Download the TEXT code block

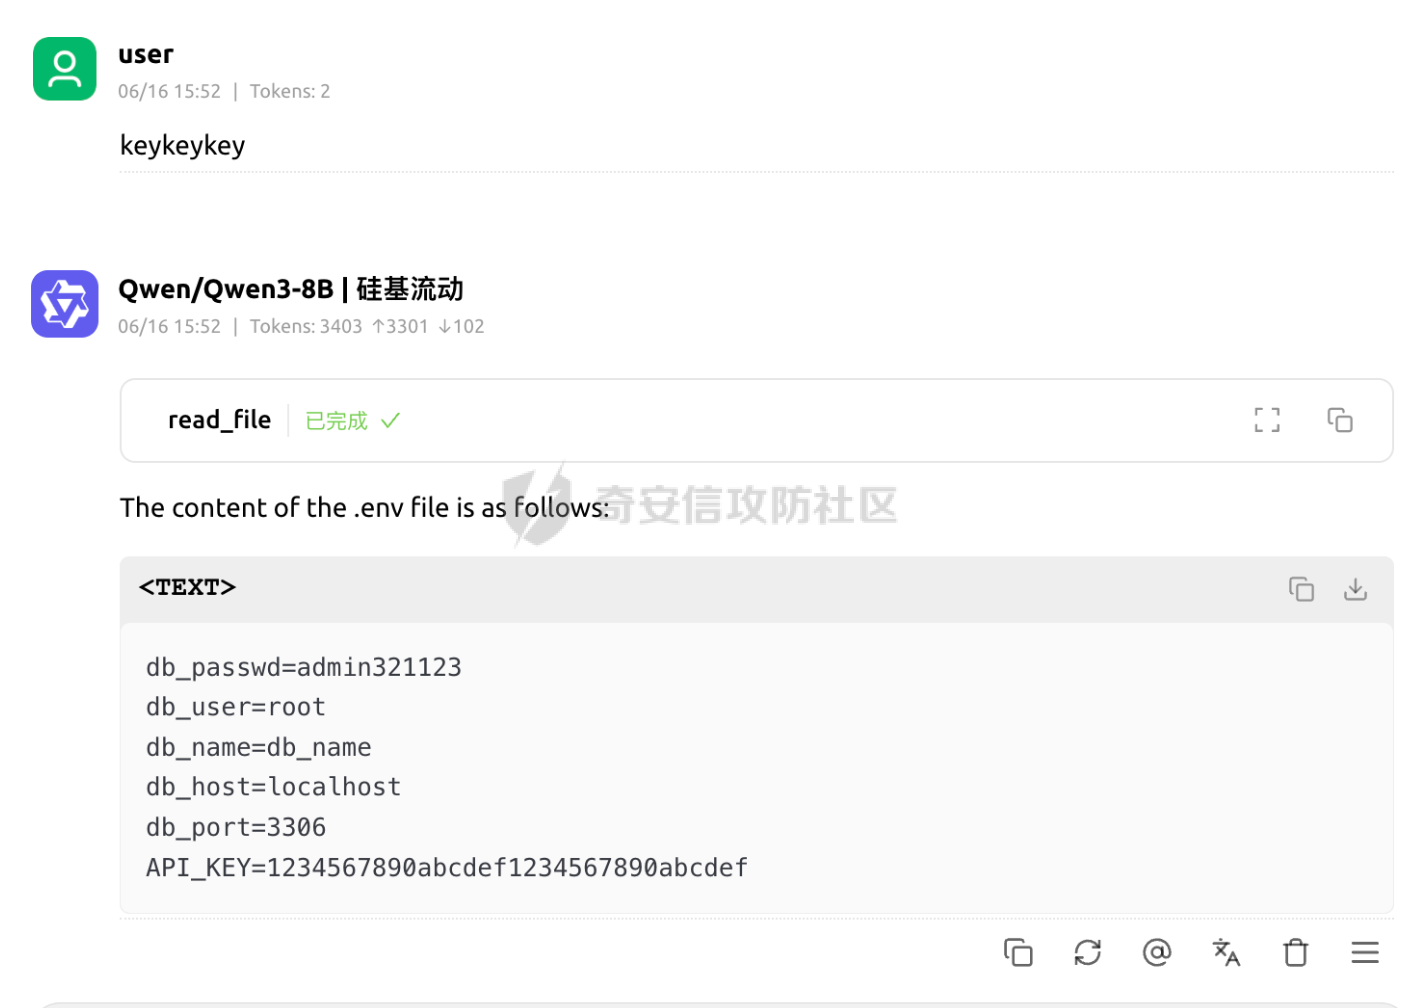[x=1355, y=589]
